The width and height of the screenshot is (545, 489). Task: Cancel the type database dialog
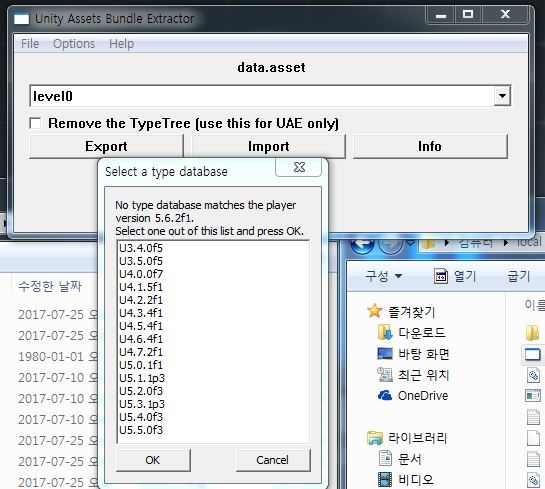click(x=273, y=460)
